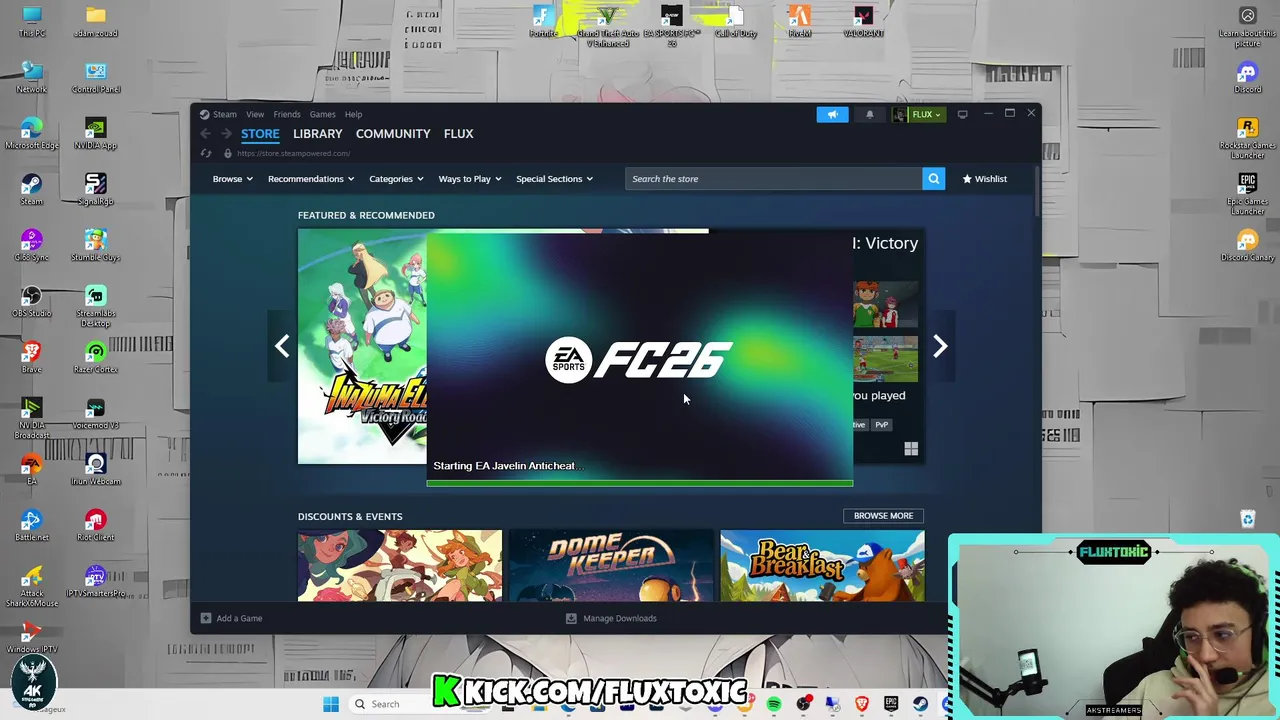Select Grand Theft Auto V Enhanced shortcut
The width and height of the screenshot is (1280, 720).
(x=607, y=25)
